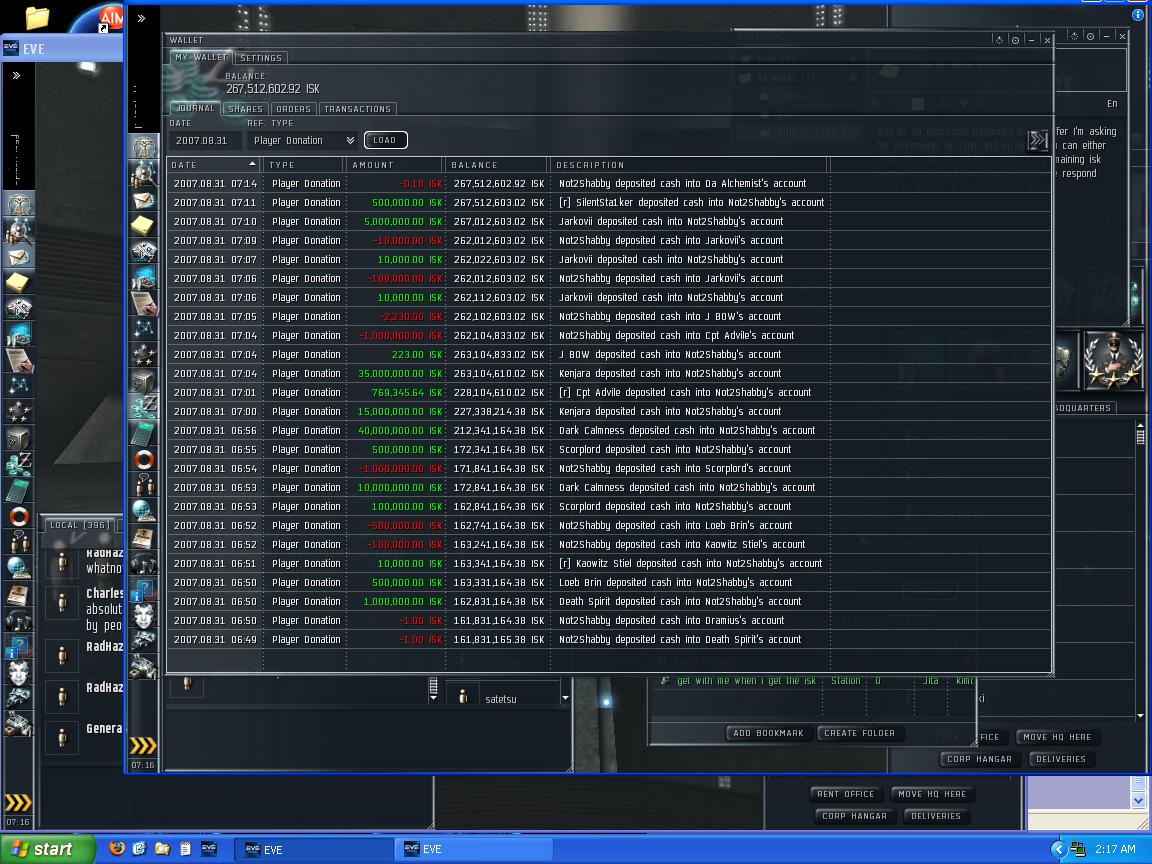Open EVE Mail in front EVE sidebar

click(x=144, y=199)
